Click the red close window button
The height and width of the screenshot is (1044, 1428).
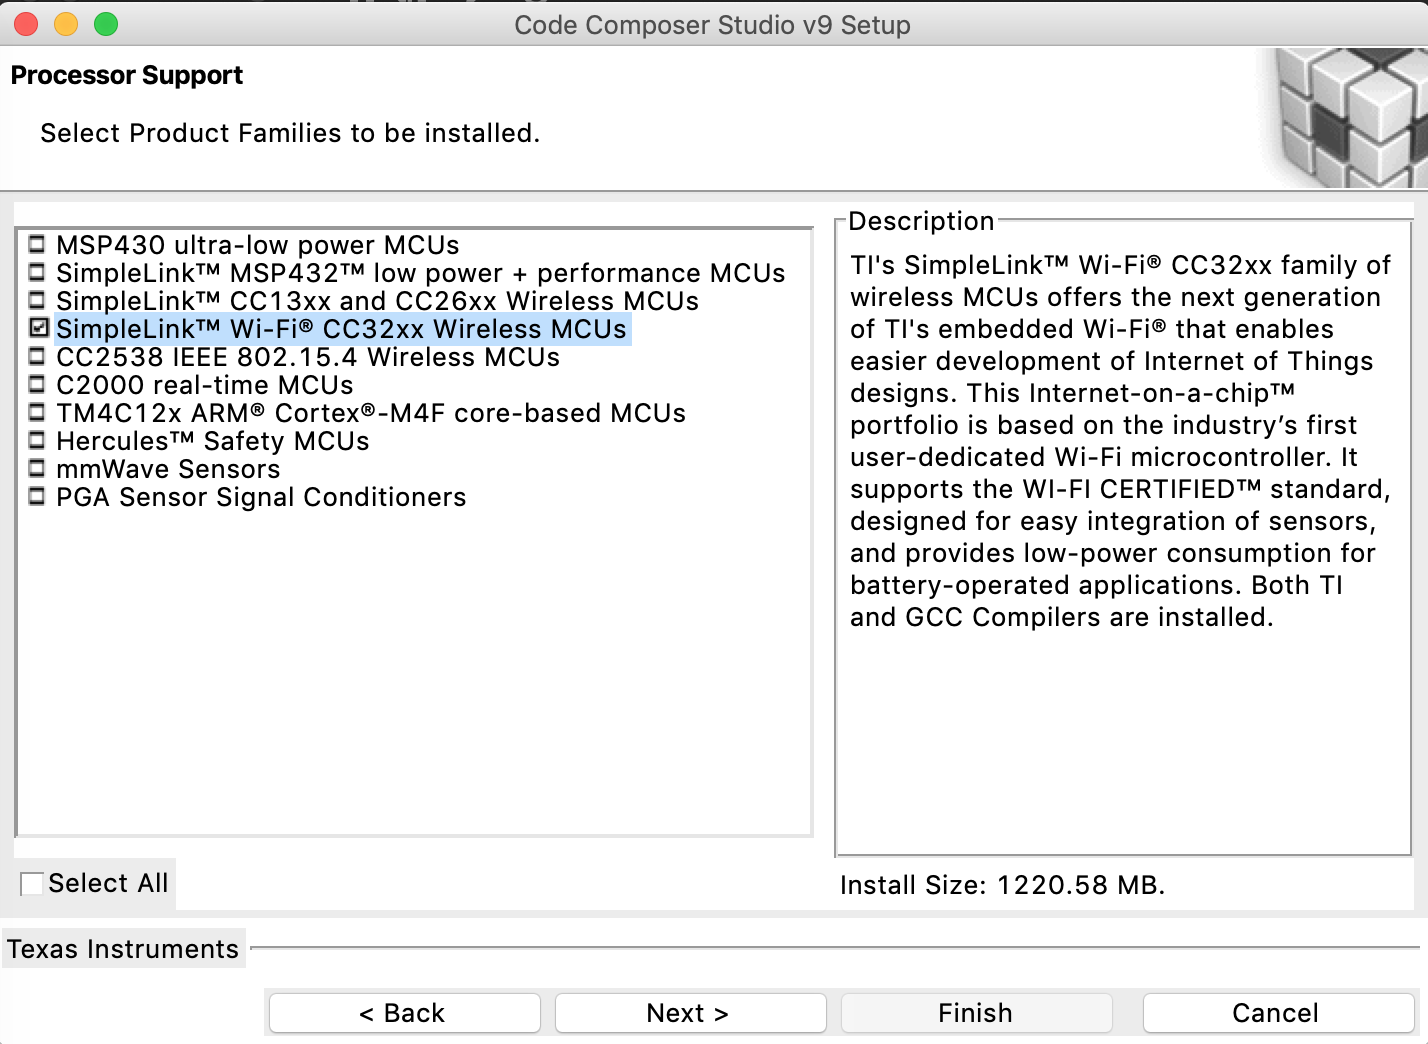click(x=26, y=24)
